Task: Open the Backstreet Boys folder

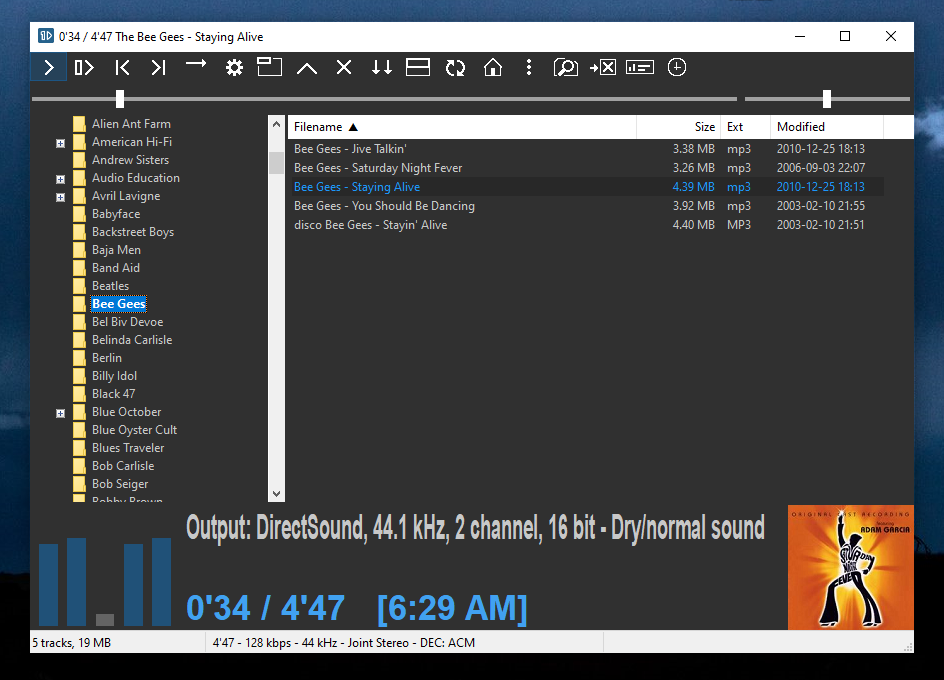Action: point(132,232)
